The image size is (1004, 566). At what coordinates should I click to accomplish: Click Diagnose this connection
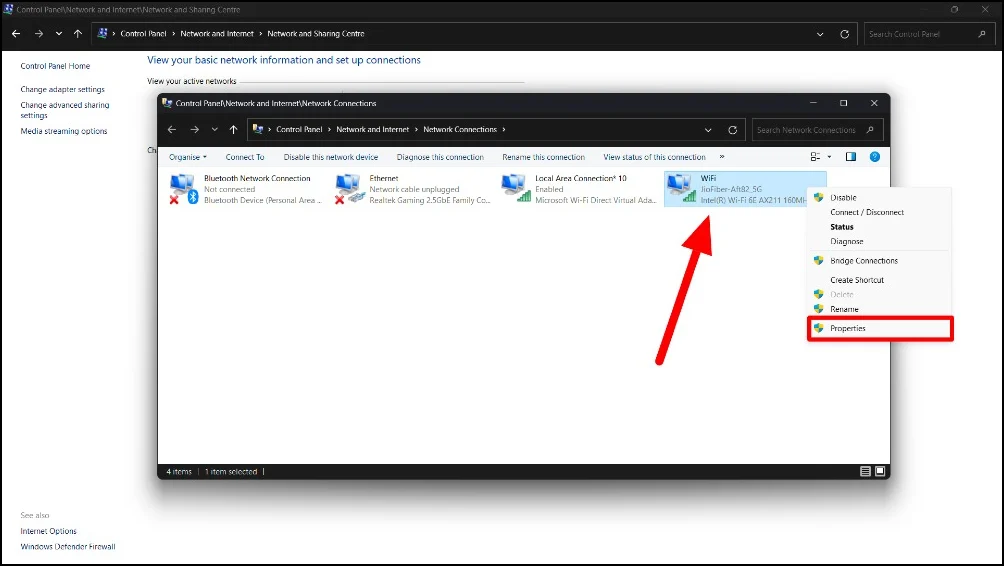pyautogui.click(x=440, y=157)
